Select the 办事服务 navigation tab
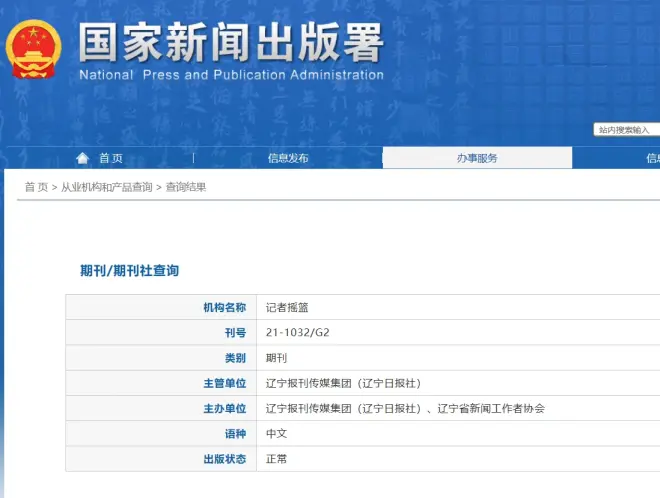This screenshot has width=660, height=498. point(477,158)
